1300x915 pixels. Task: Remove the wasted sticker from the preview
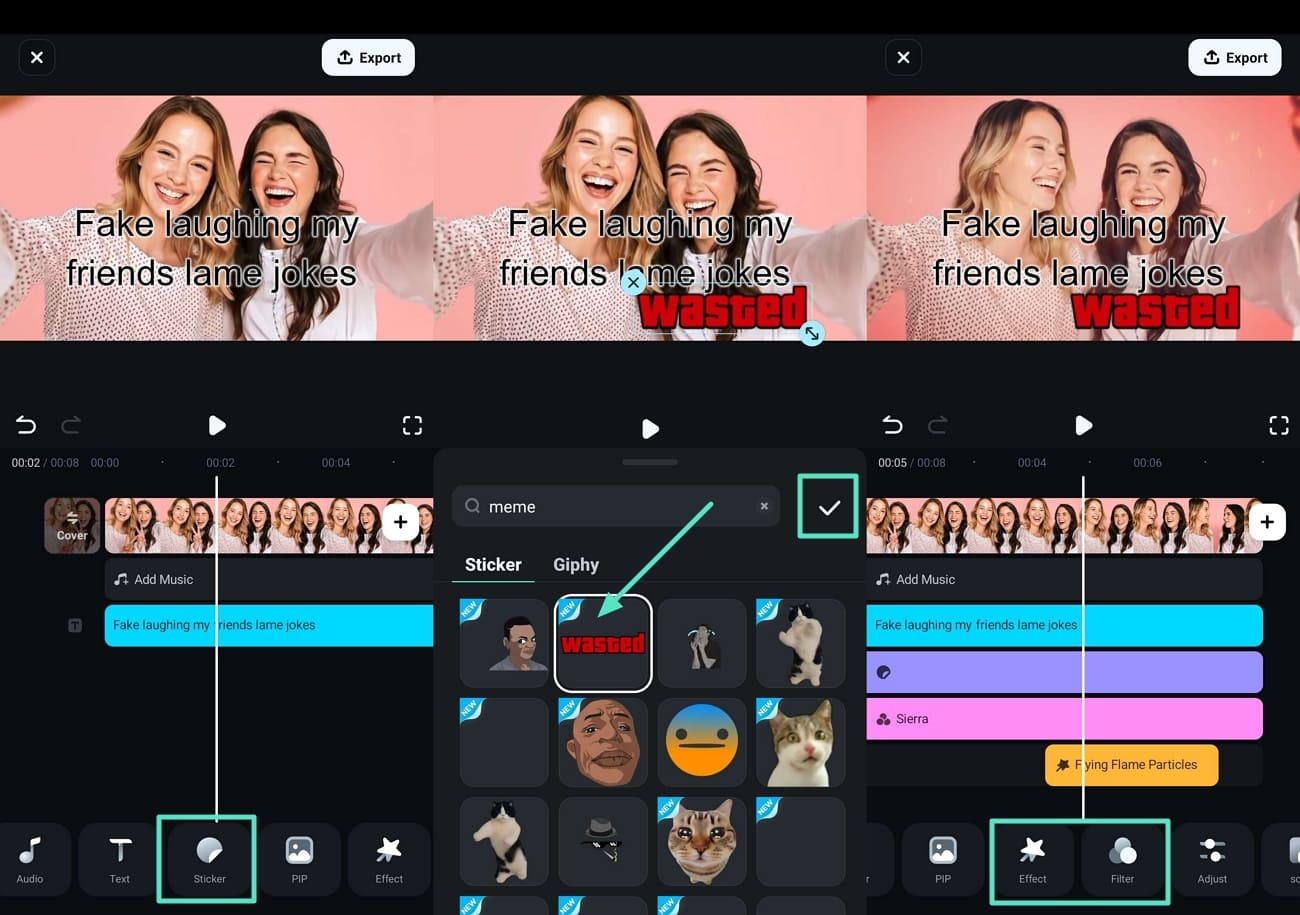point(633,283)
